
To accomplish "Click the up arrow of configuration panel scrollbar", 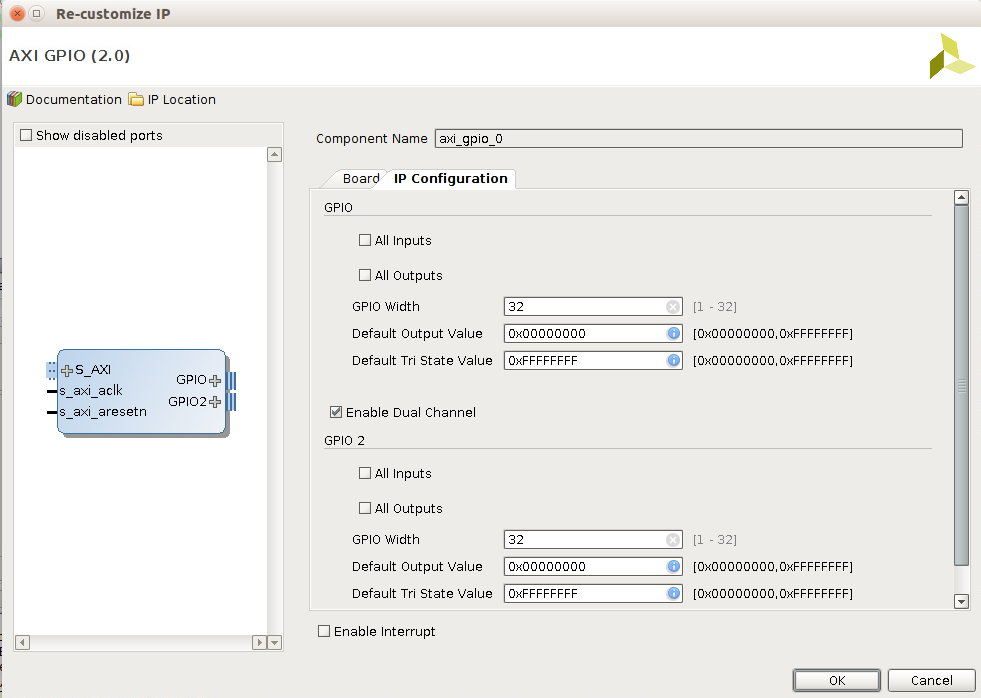I will coord(962,198).
